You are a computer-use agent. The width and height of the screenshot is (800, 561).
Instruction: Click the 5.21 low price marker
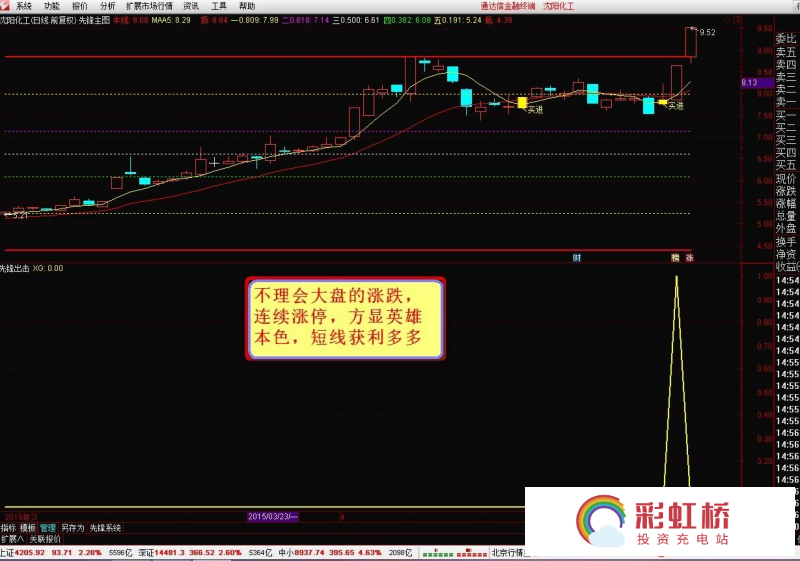pos(16,215)
